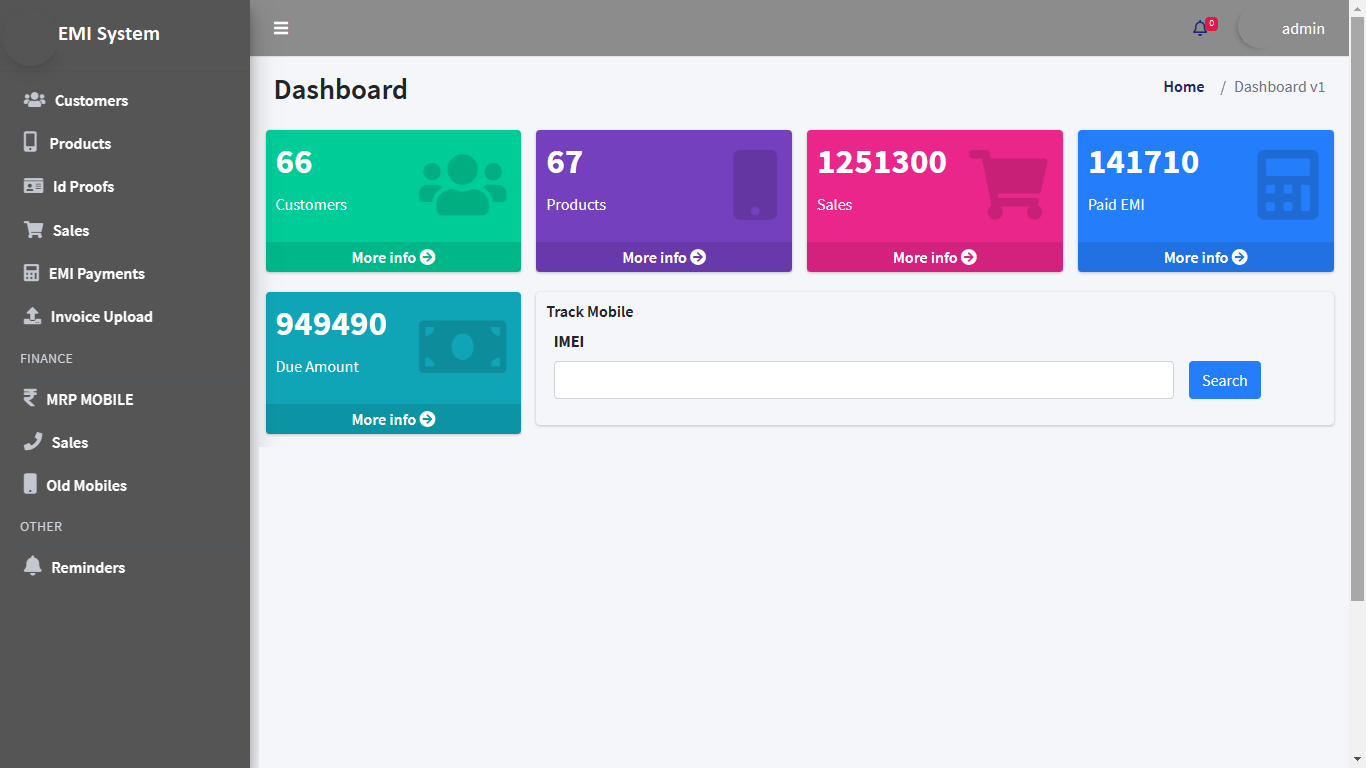Click More info on the Customers card

393,258
